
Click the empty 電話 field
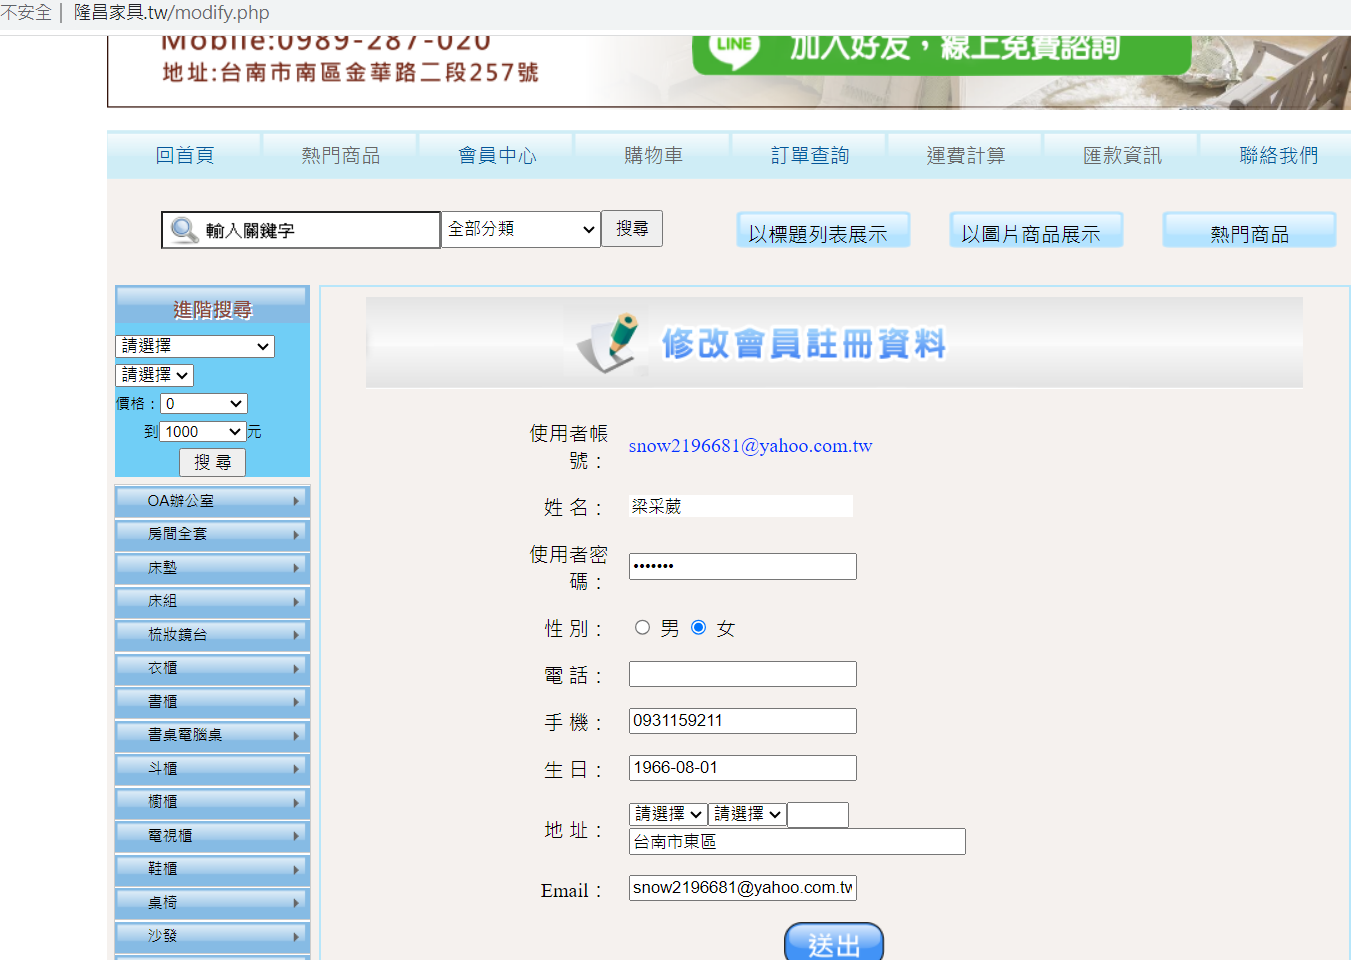[x=743, y=674]
